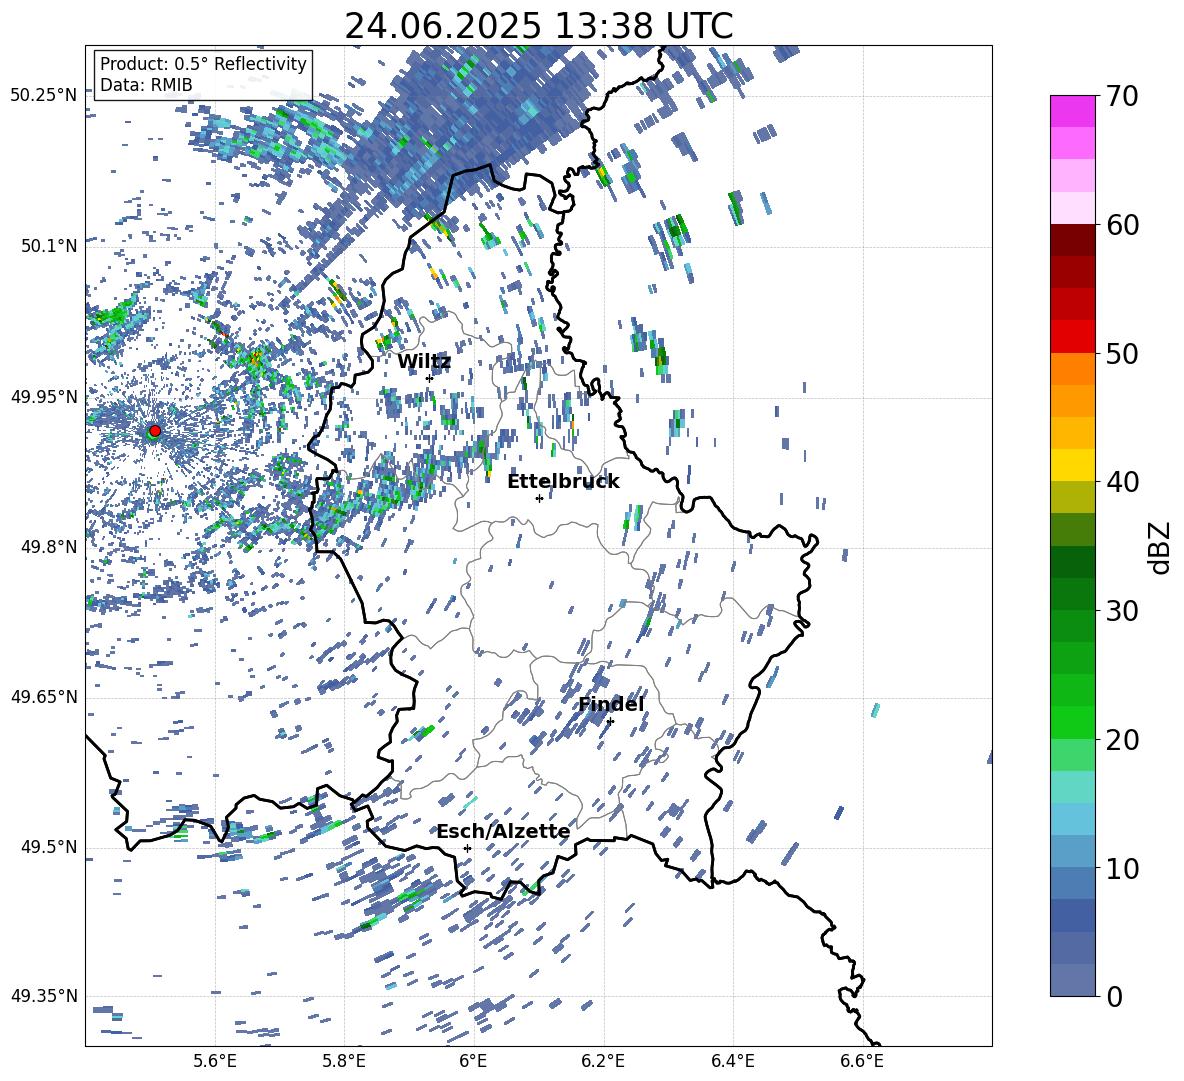Click the 'Data: RMIB' text
The width and height of the screenshot is (1184, 1081).
146,85
